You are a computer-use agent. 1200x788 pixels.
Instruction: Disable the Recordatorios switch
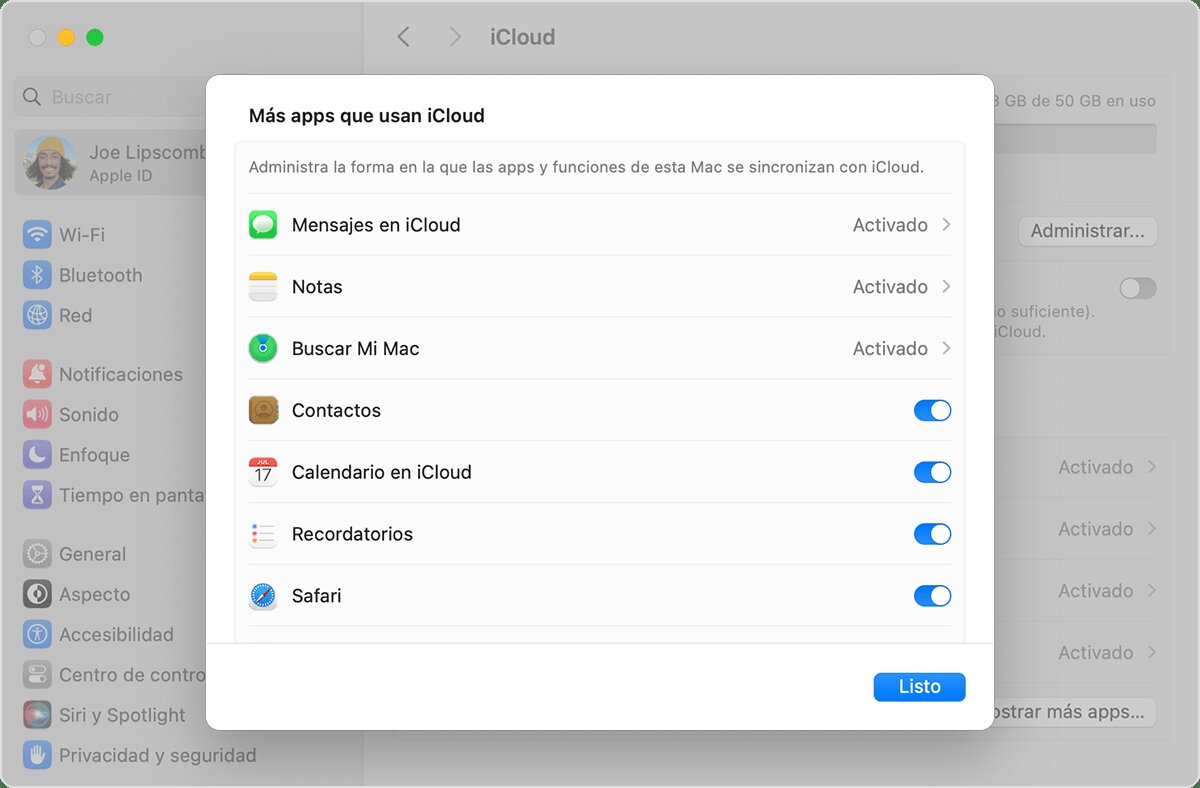click(932, 534)
